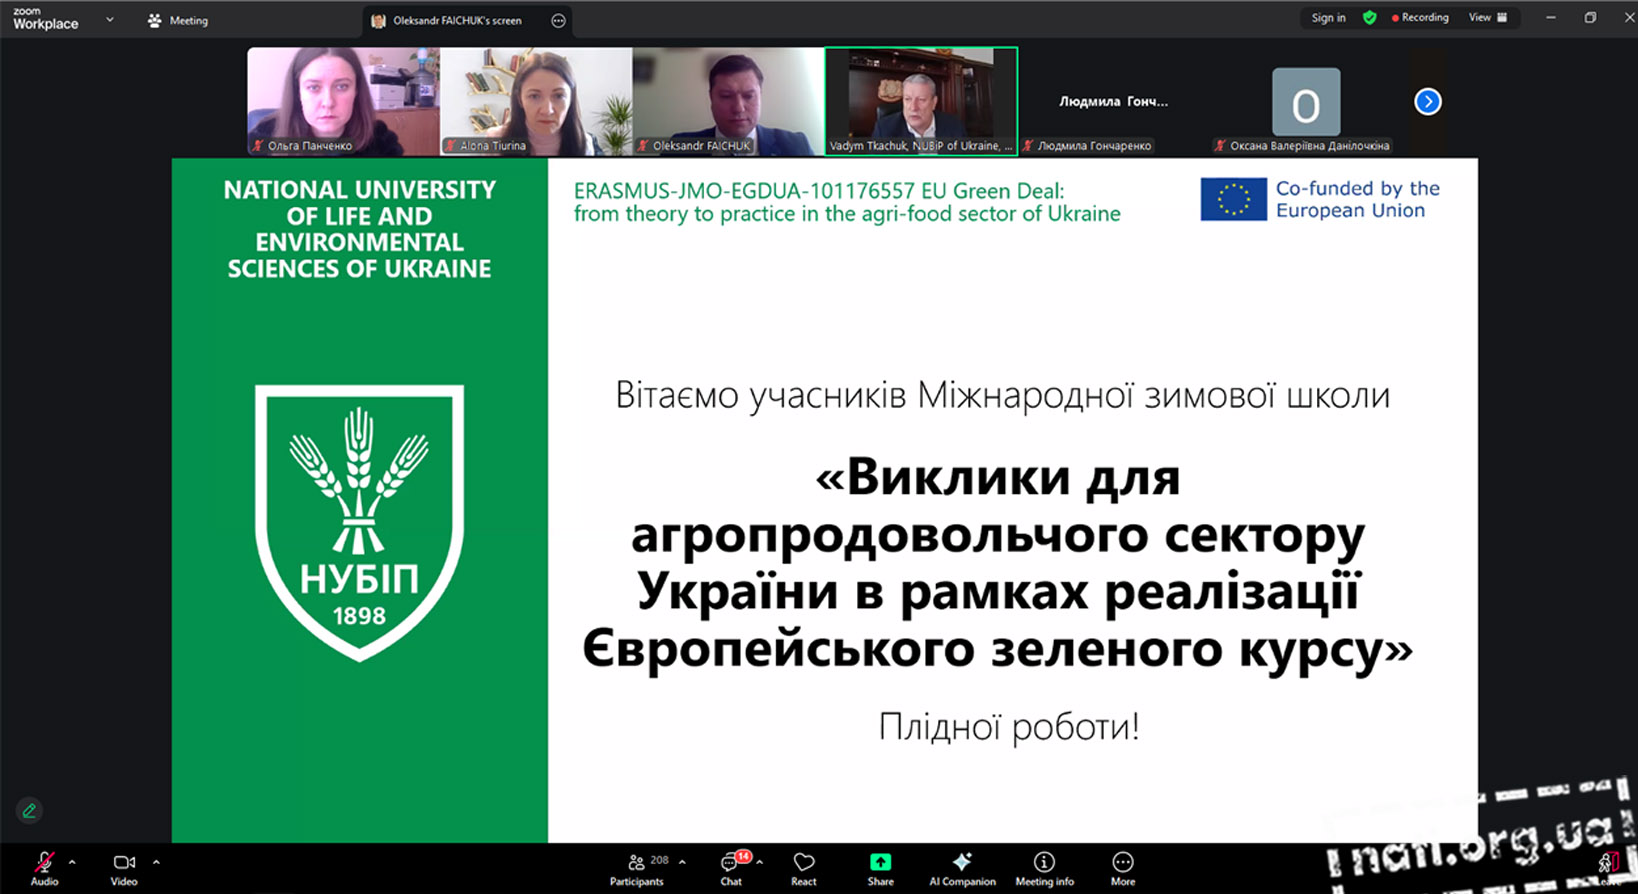Image resolution: width=1638 pixels, height=894 pixels.
Task: Select Vadym Tkachuk's video thumbnail
Action: [921, 101]
